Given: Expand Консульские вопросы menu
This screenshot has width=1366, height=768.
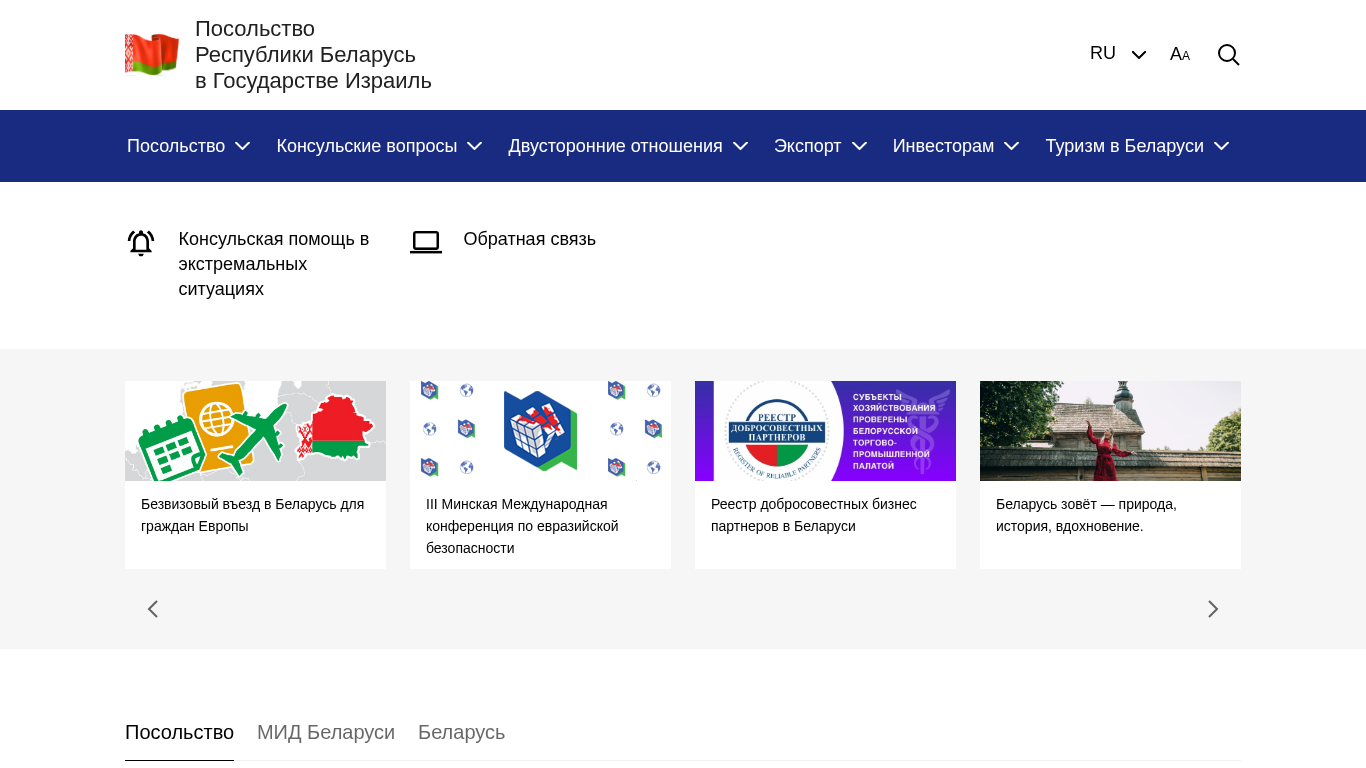Looking at the screenshot, I should (x=379, y=146).
